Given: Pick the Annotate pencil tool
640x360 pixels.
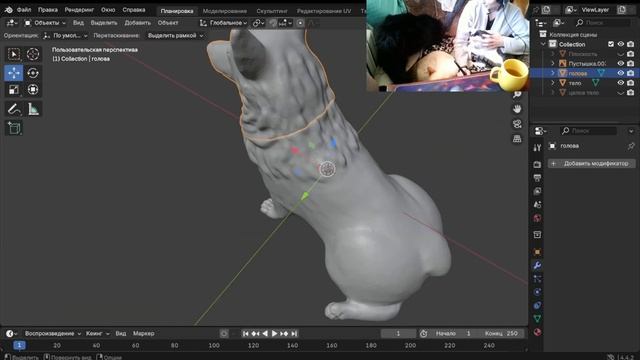Looking at the screenshot, I should pos(14,109).
